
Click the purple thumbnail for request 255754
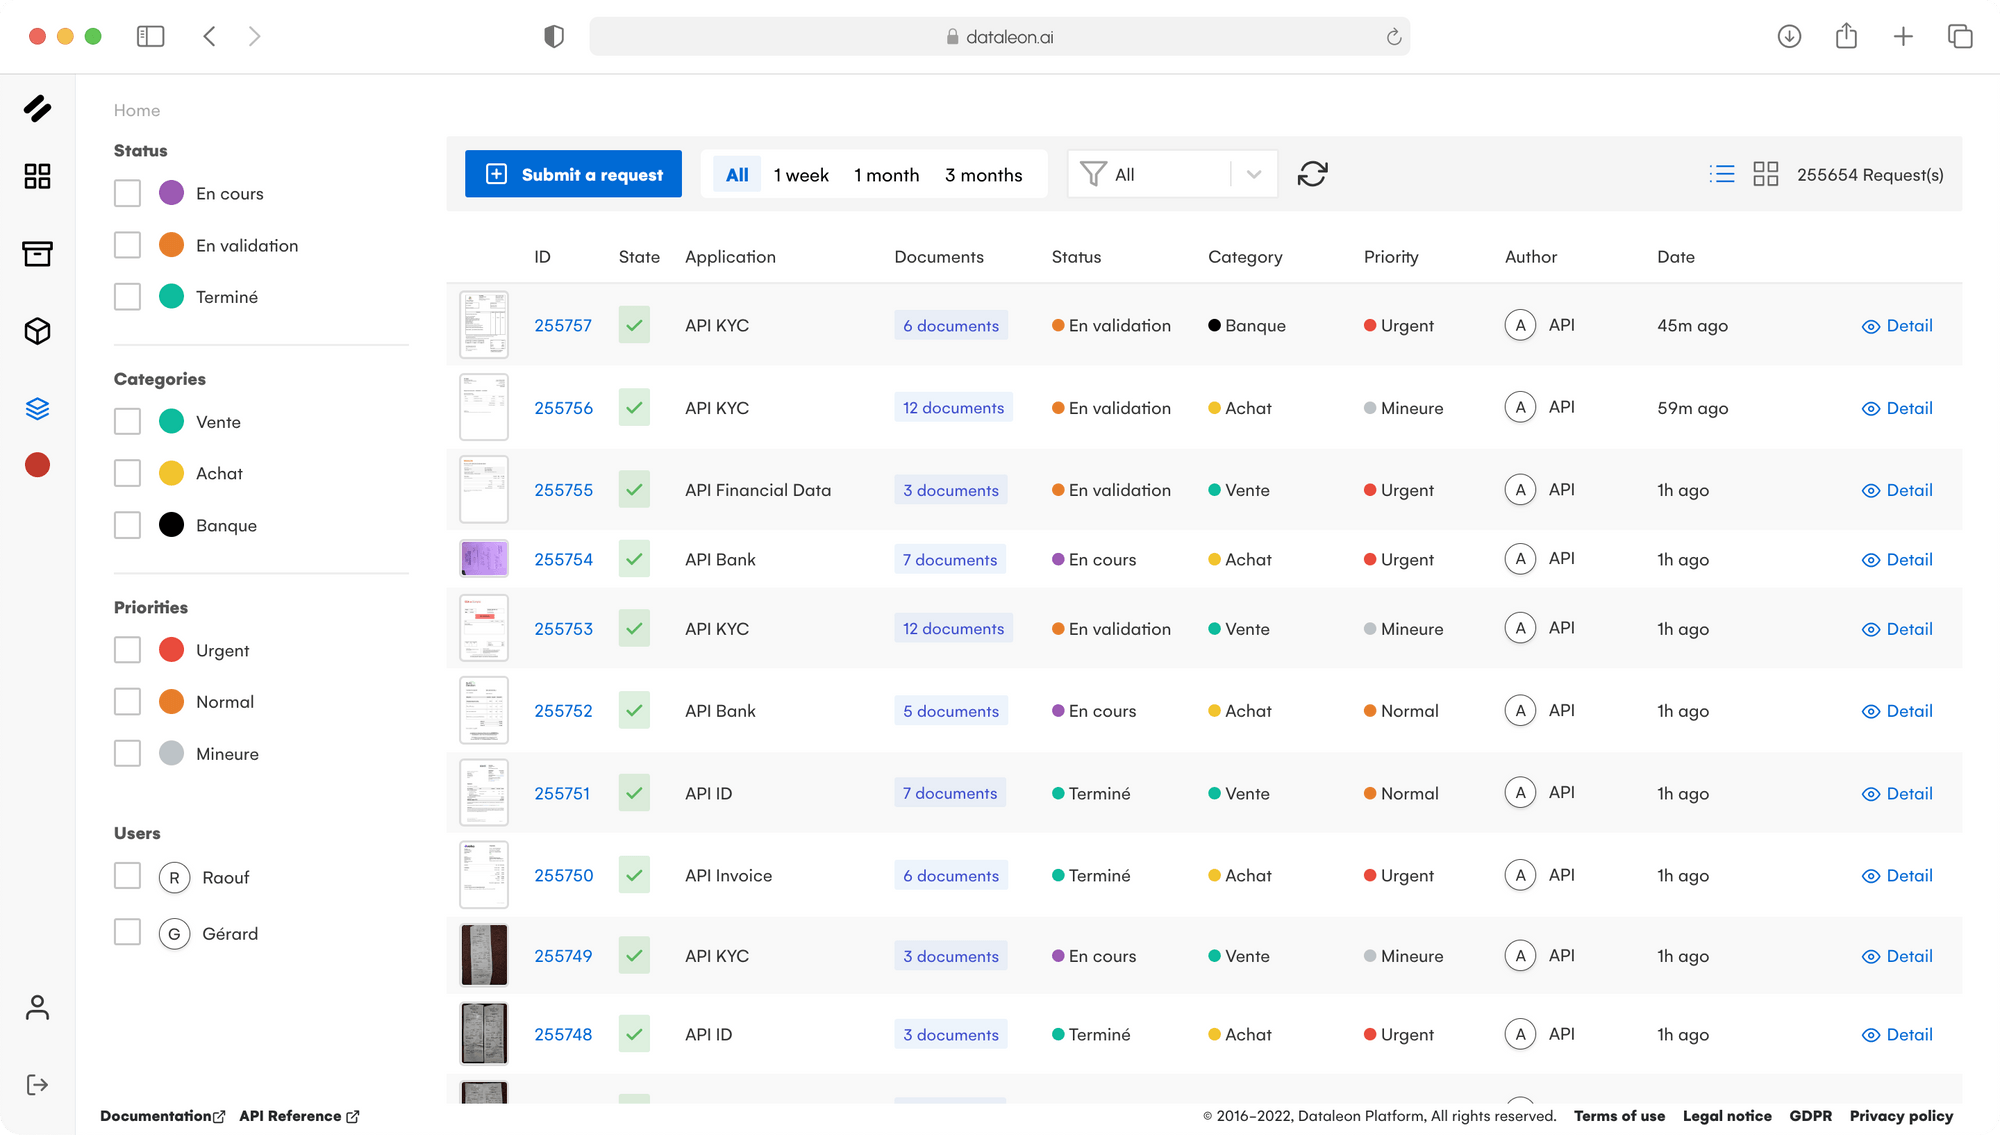pos(484,559)
